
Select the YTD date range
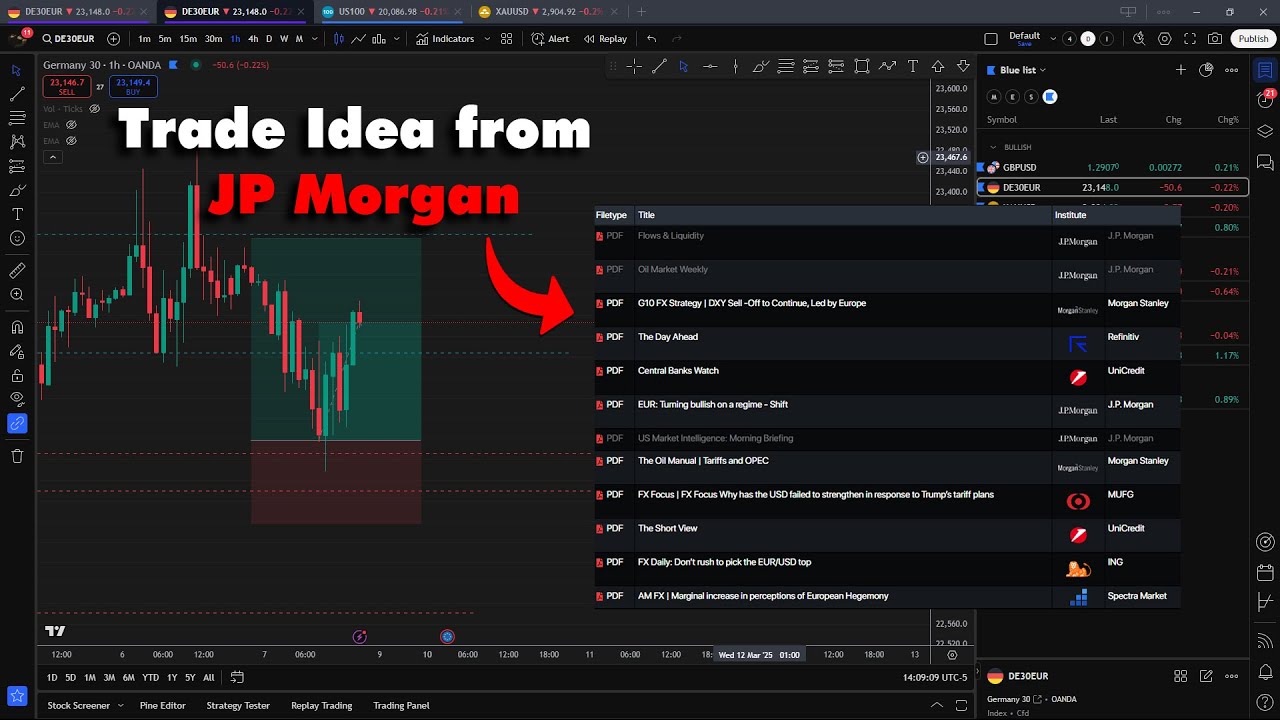[x=150, y=677]
